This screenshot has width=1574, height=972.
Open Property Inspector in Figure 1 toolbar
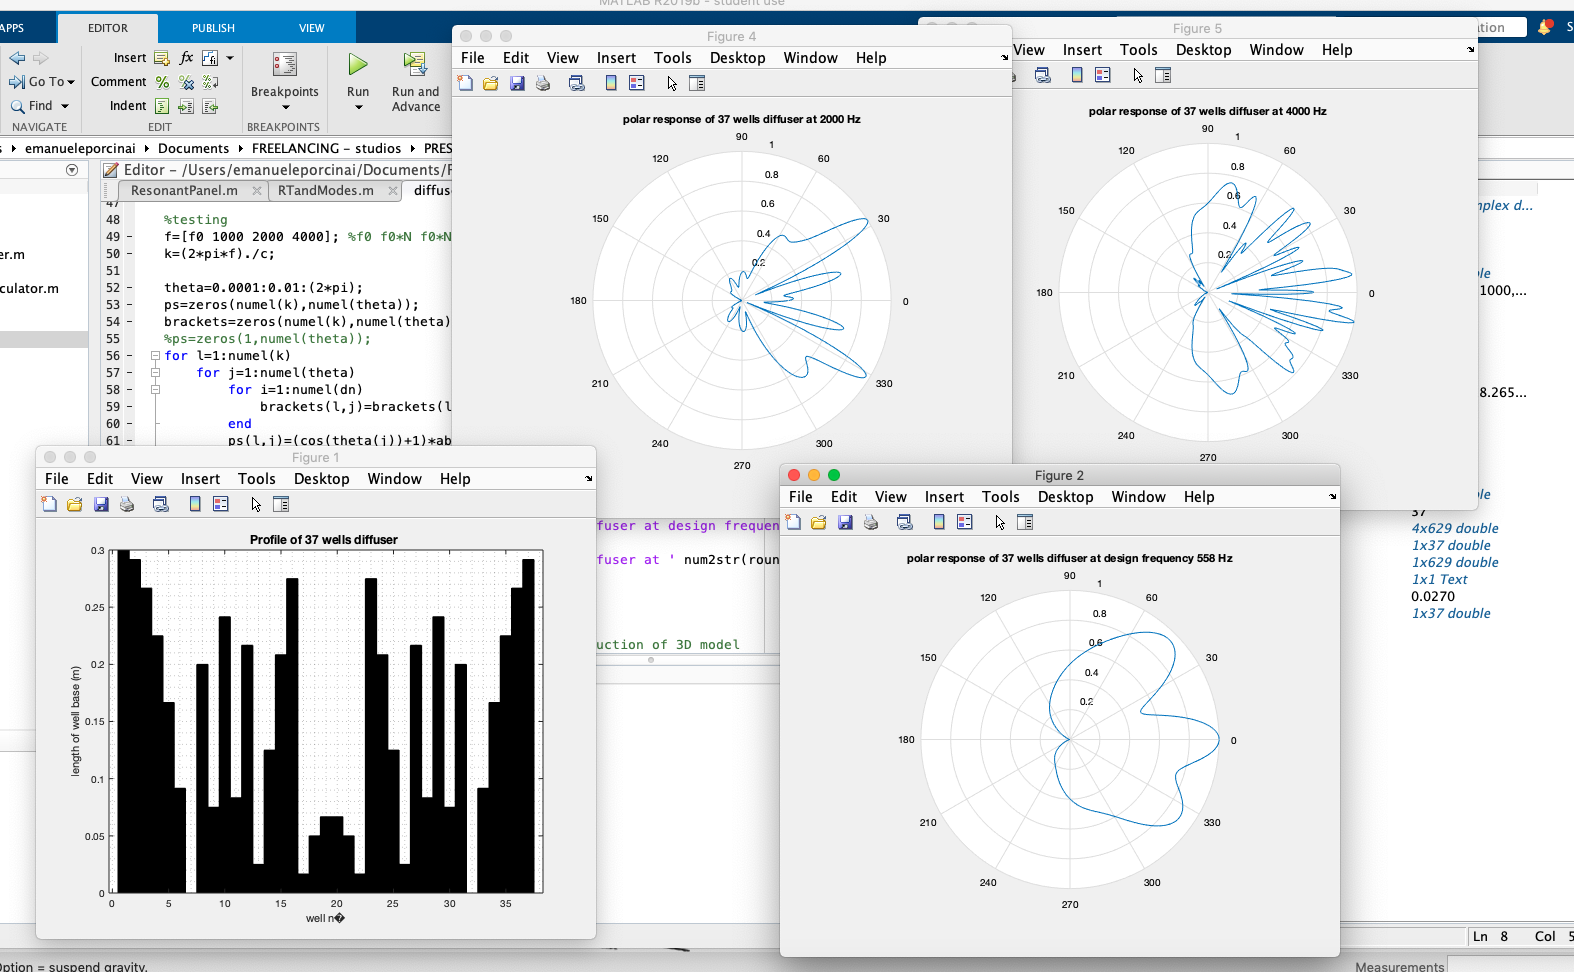[x=281, y=505]
